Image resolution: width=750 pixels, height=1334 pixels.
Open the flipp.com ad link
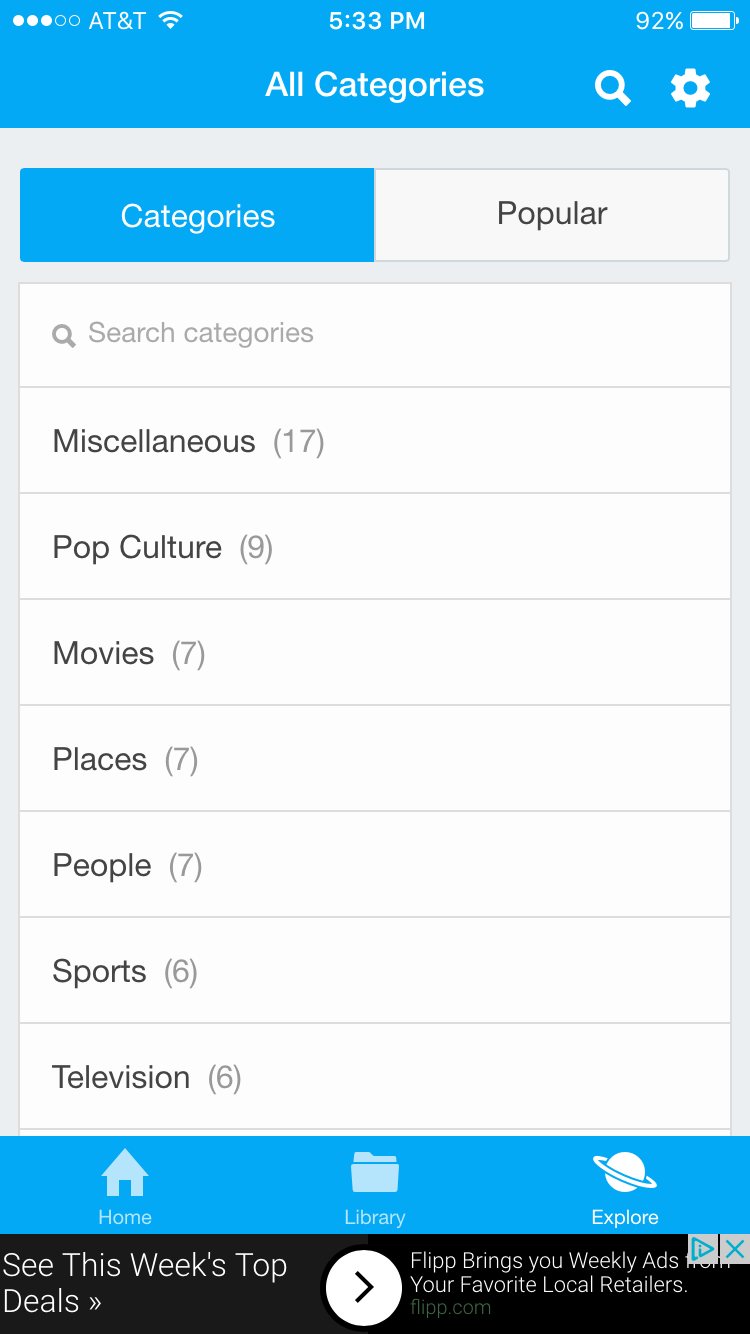(450, 1307)
